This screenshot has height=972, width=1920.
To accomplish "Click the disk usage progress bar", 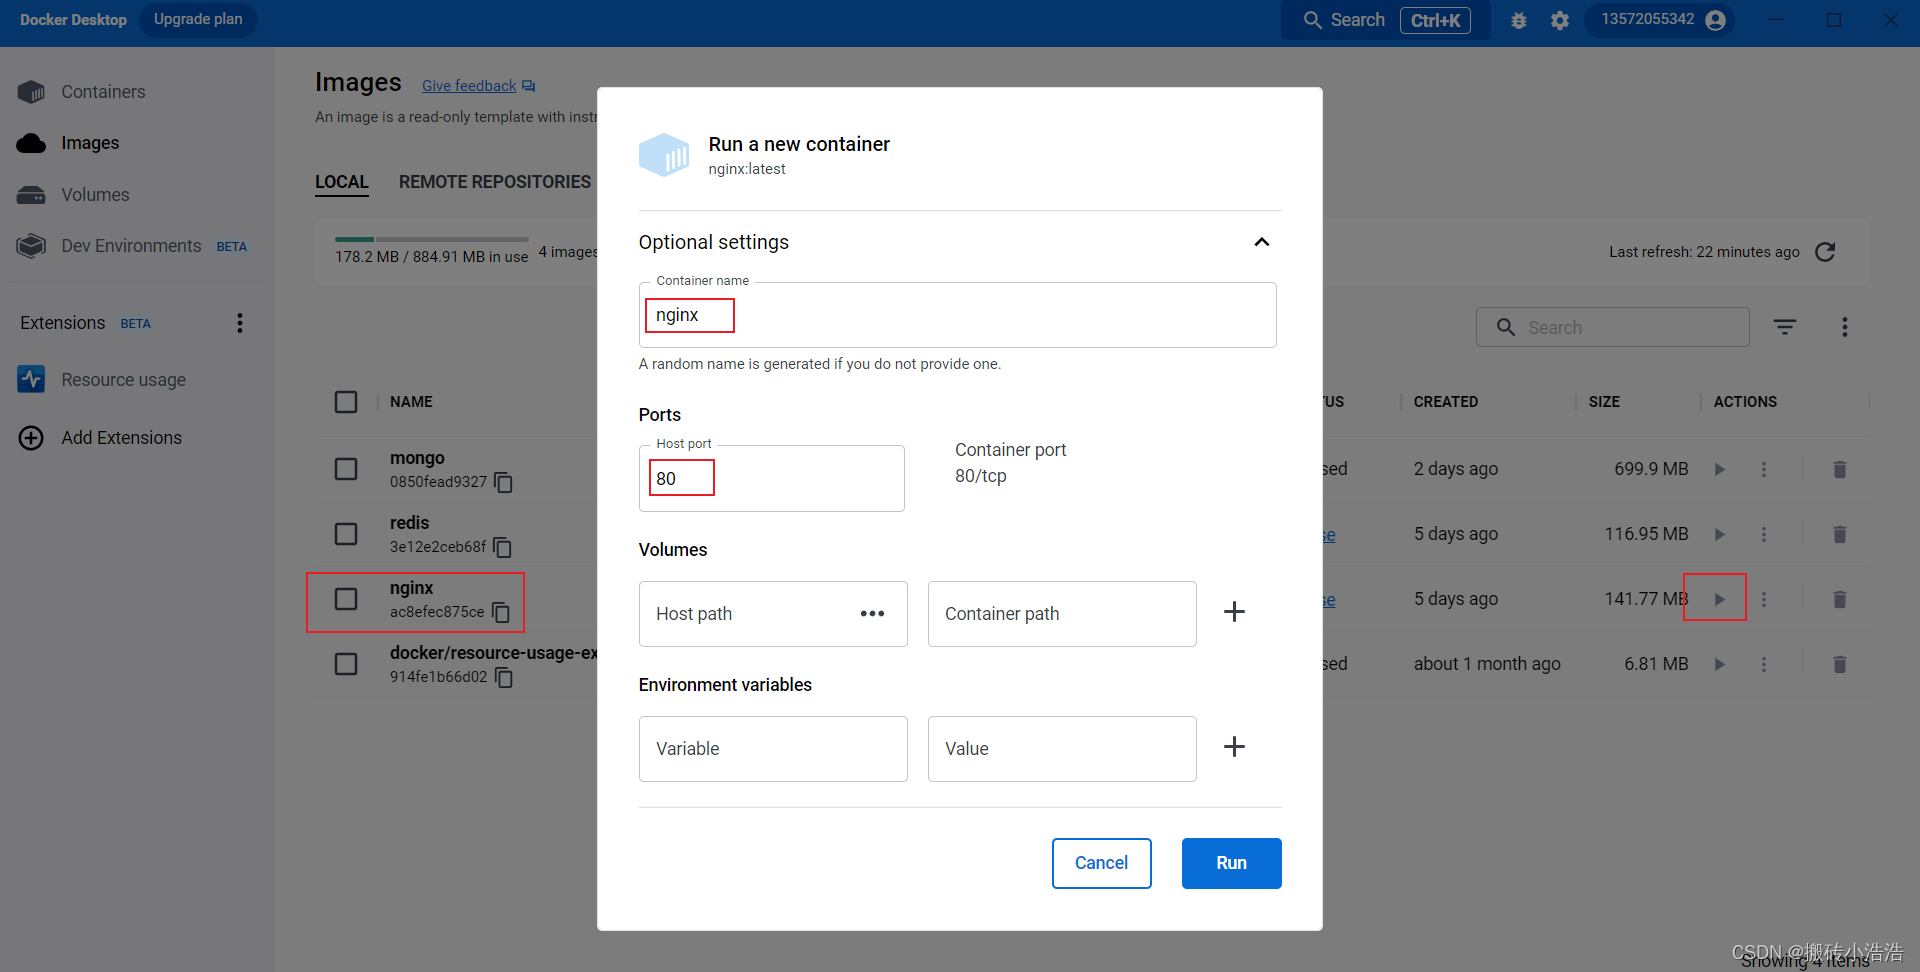I will pos(431,239).
